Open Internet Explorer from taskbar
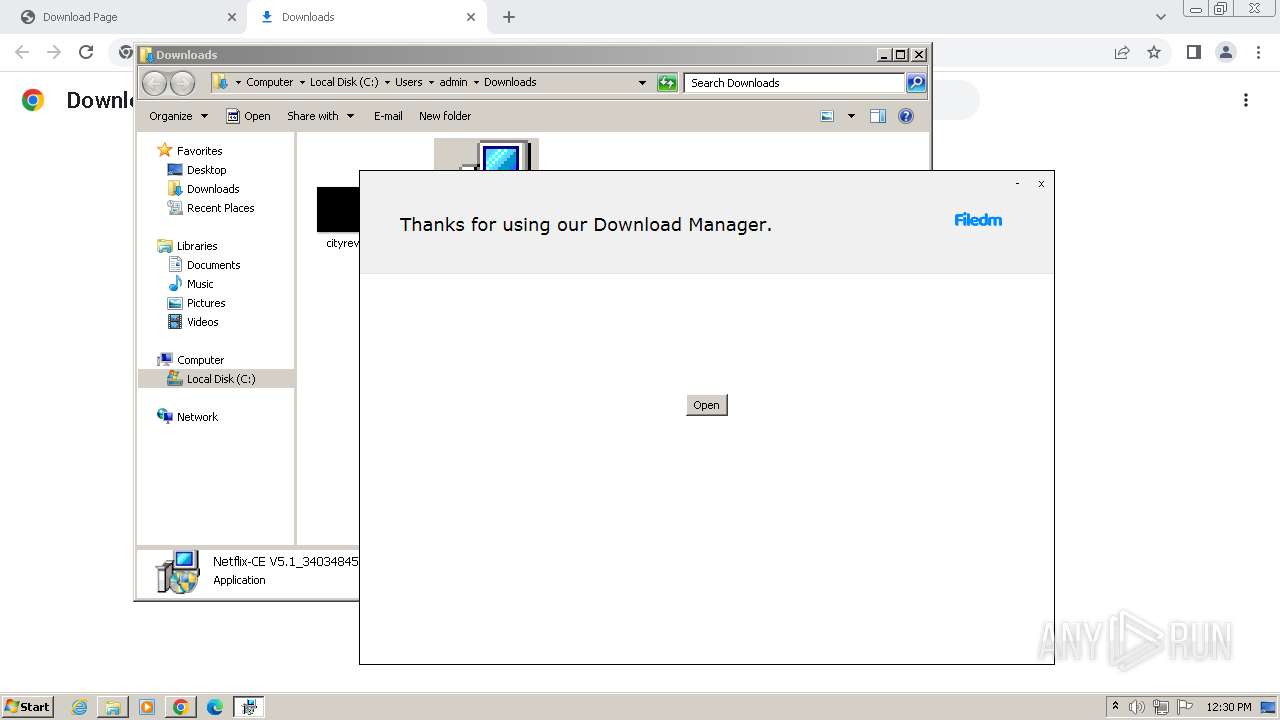 click(80, 707)
